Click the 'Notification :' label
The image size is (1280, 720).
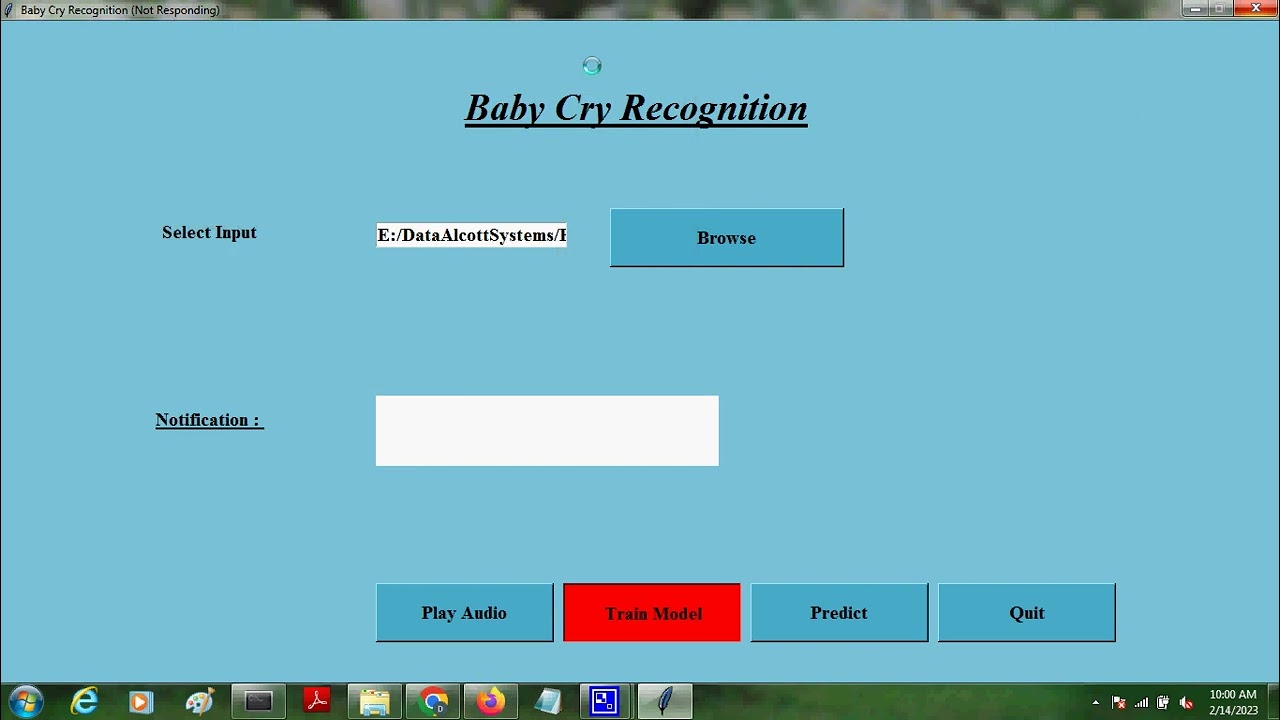click(x=209, y=420)
